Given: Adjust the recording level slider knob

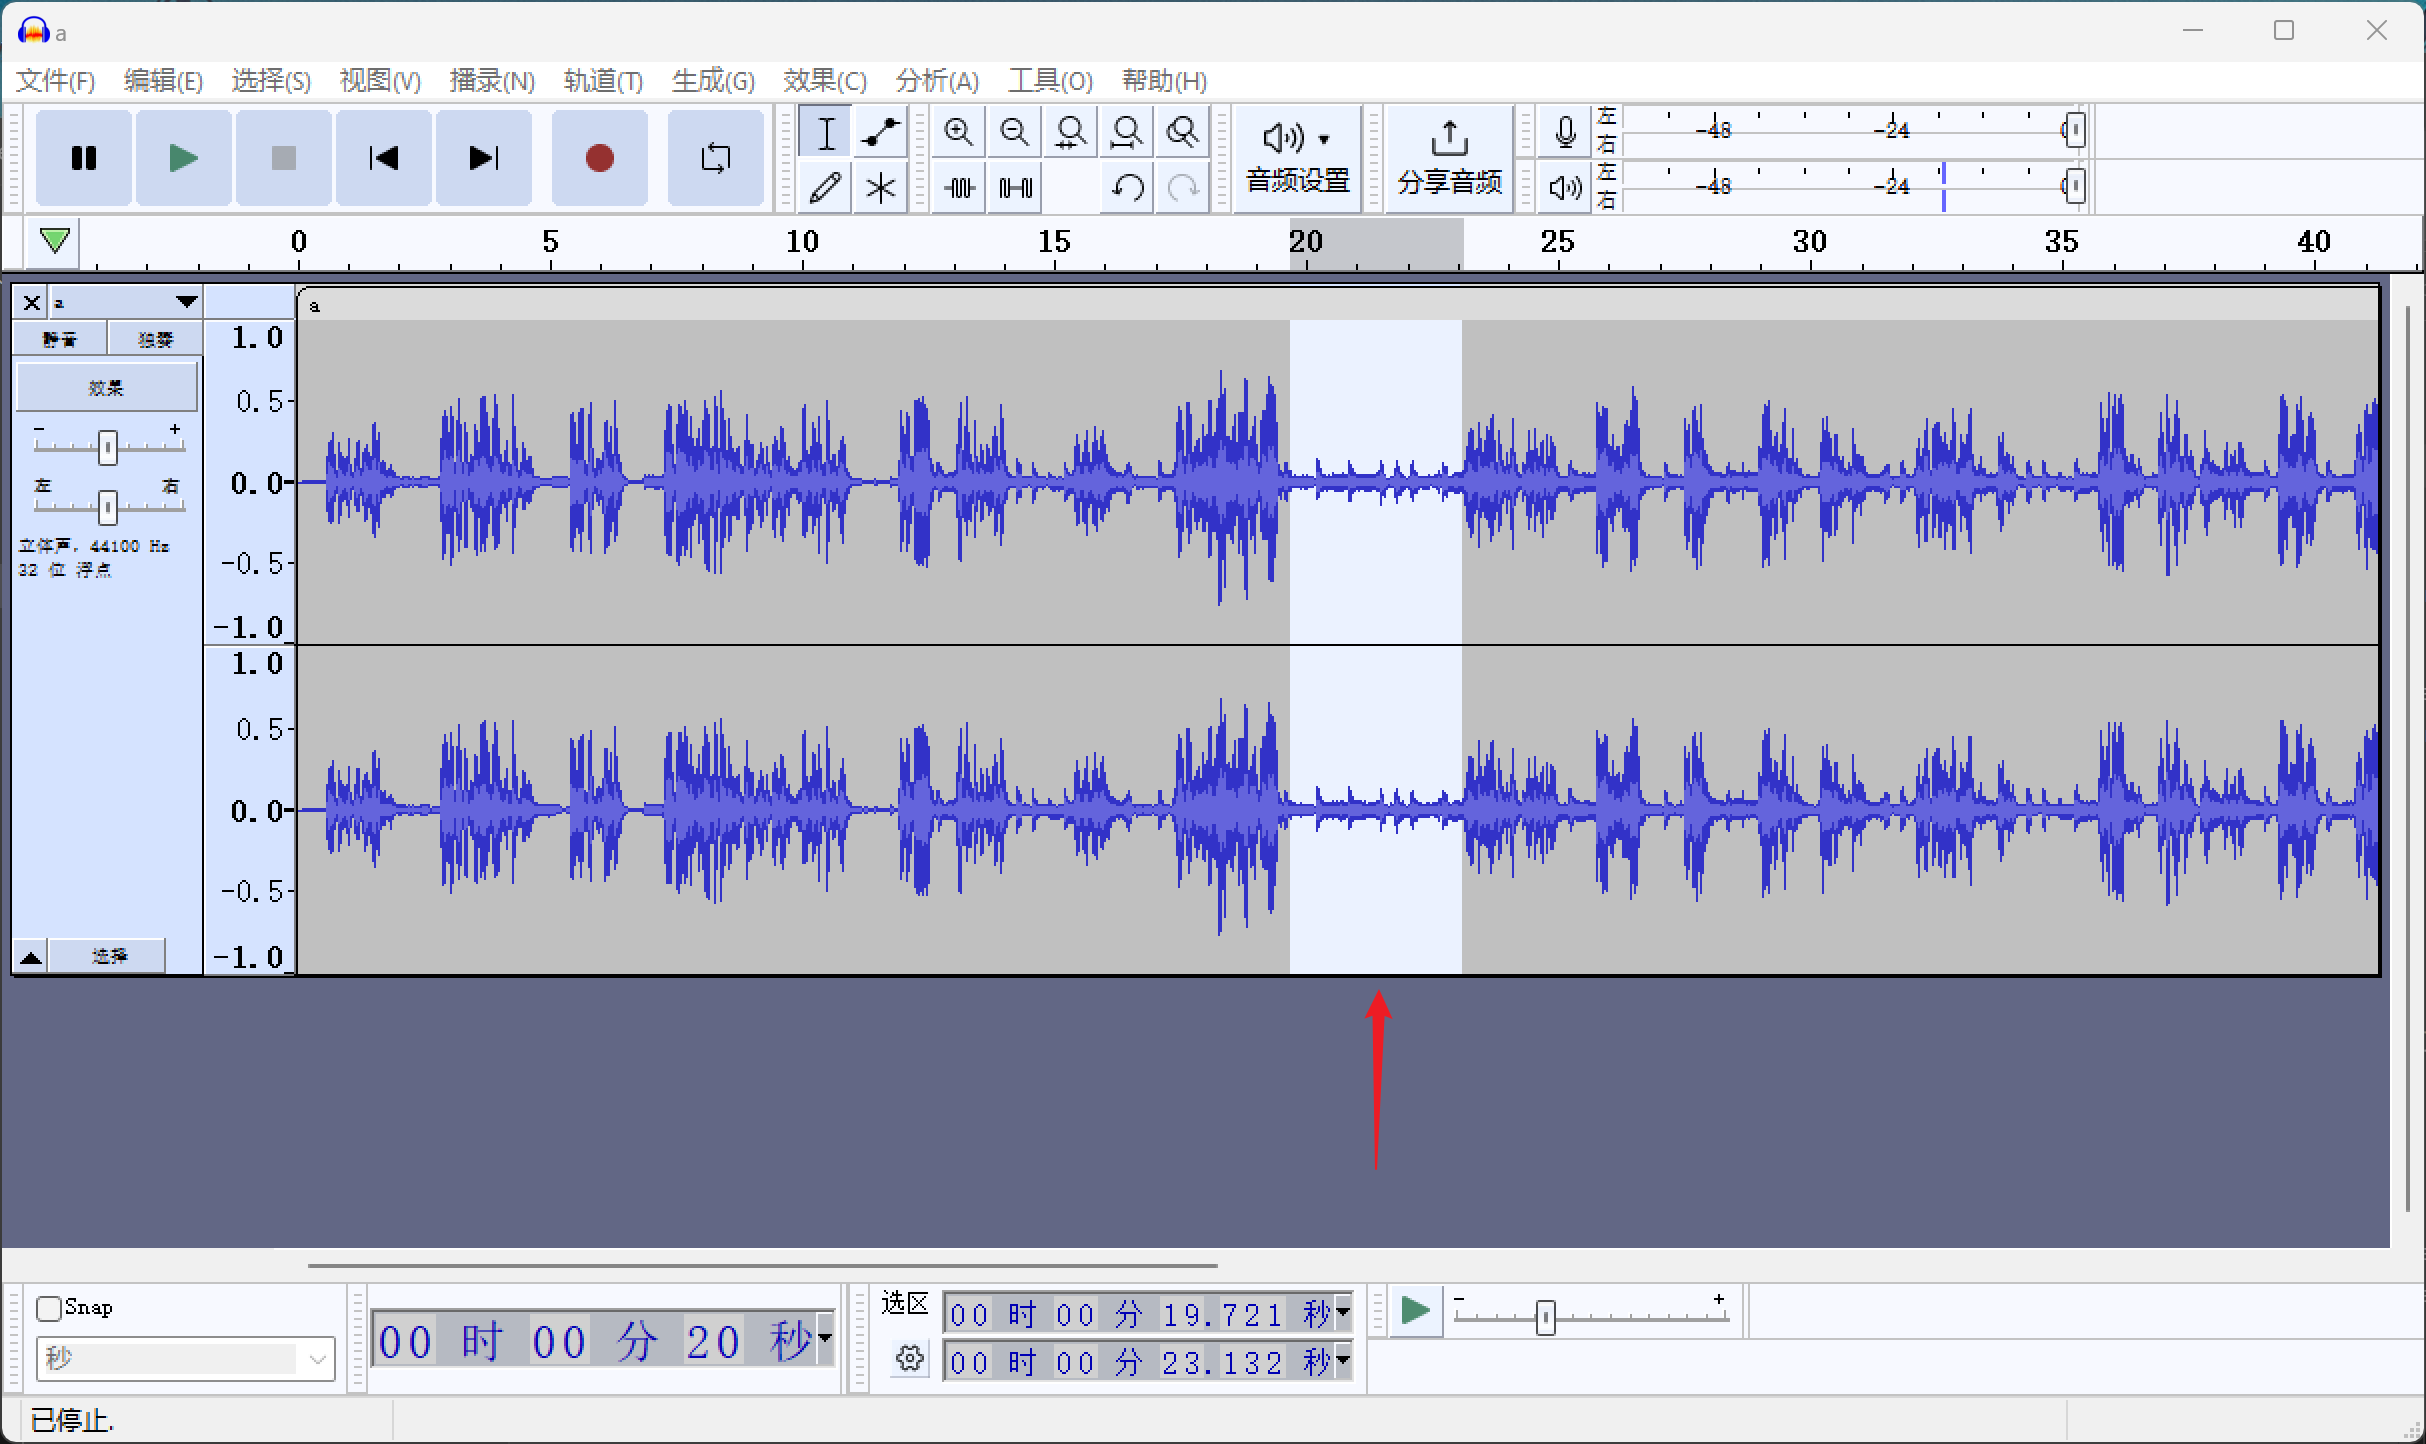Looking at the screenshot, I should click(2075, 130).
